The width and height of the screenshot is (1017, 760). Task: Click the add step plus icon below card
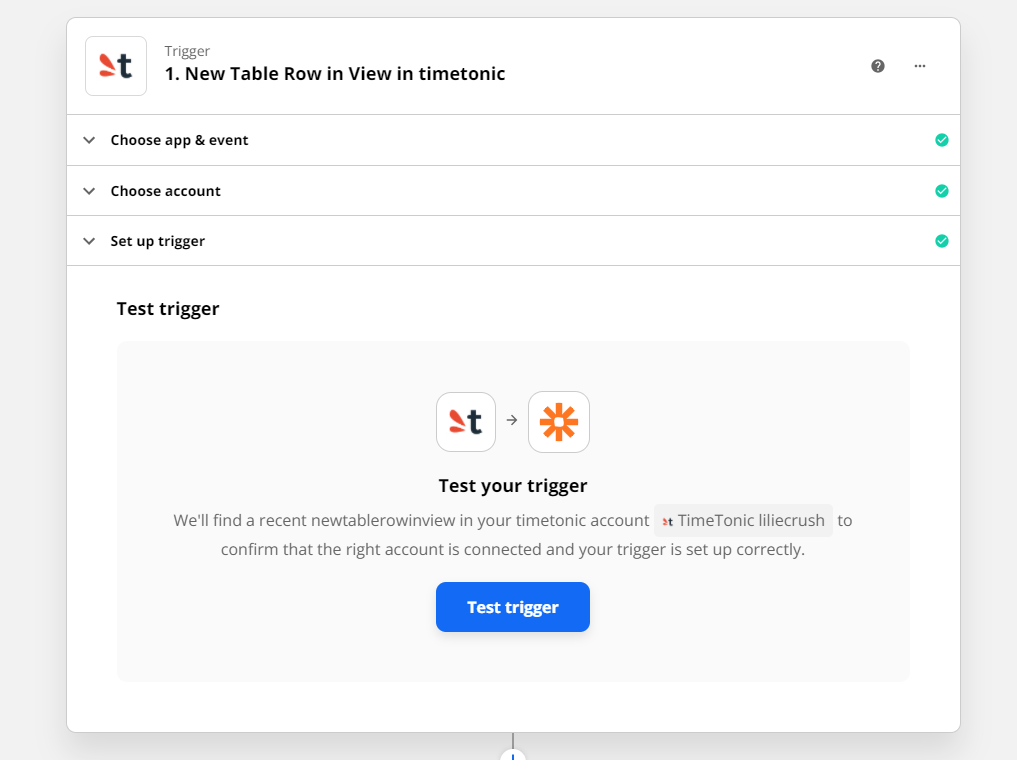[x=513, y=755]
